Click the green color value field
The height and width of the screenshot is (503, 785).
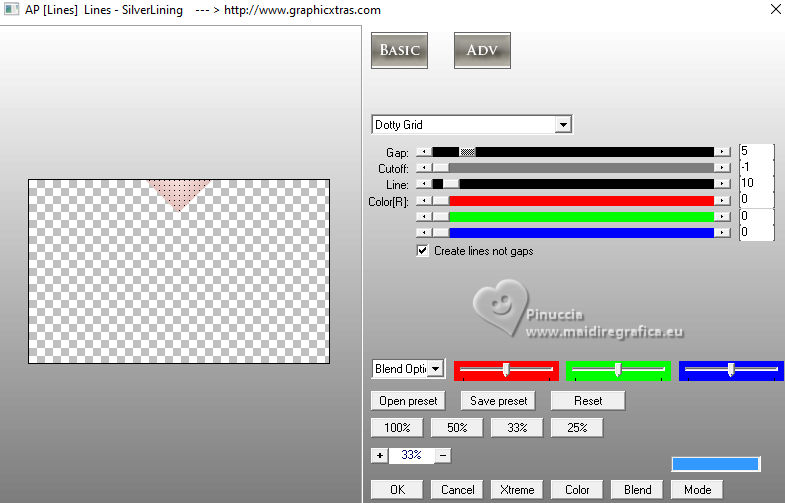pyautogui.click(x=756, y=216)
